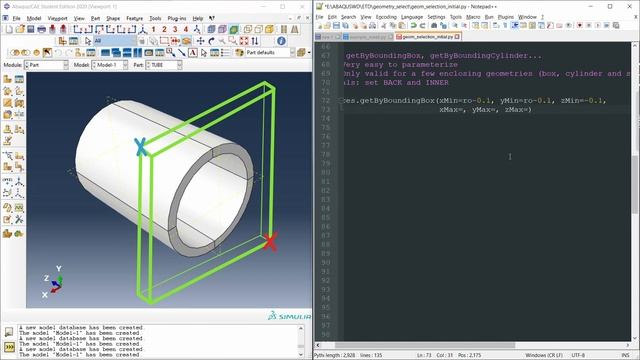Open the selection filter dropdown showing All
The width and height of the screenshot is (640, 360).
tap(115, 41)
